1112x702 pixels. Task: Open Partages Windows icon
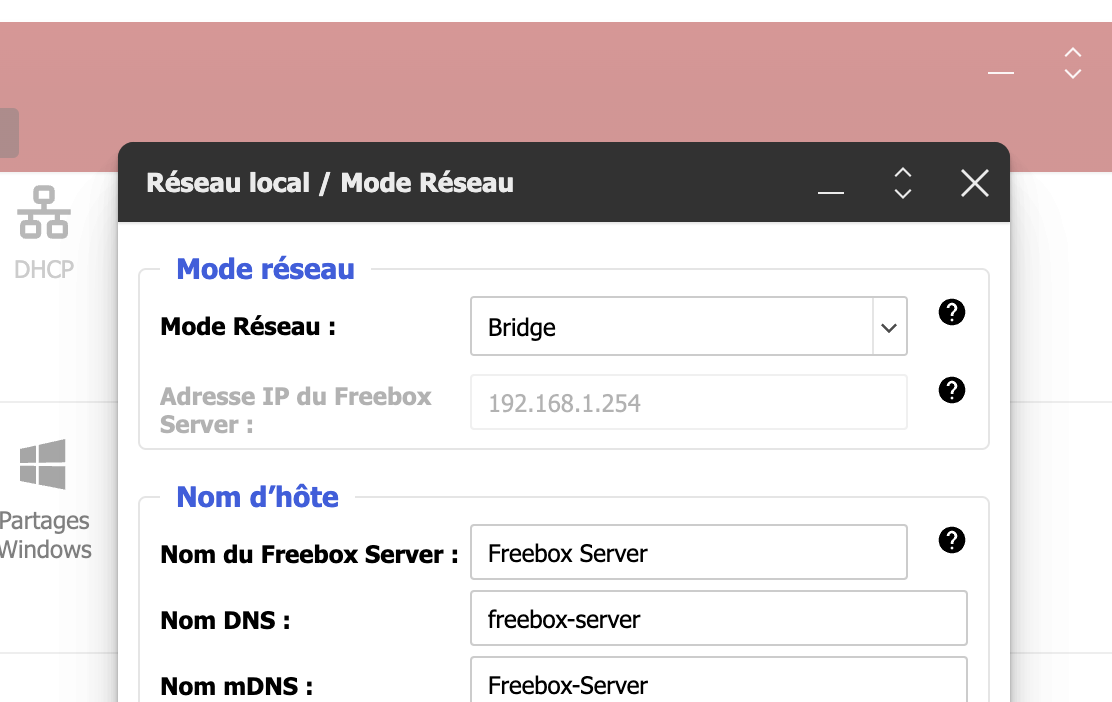44,500
